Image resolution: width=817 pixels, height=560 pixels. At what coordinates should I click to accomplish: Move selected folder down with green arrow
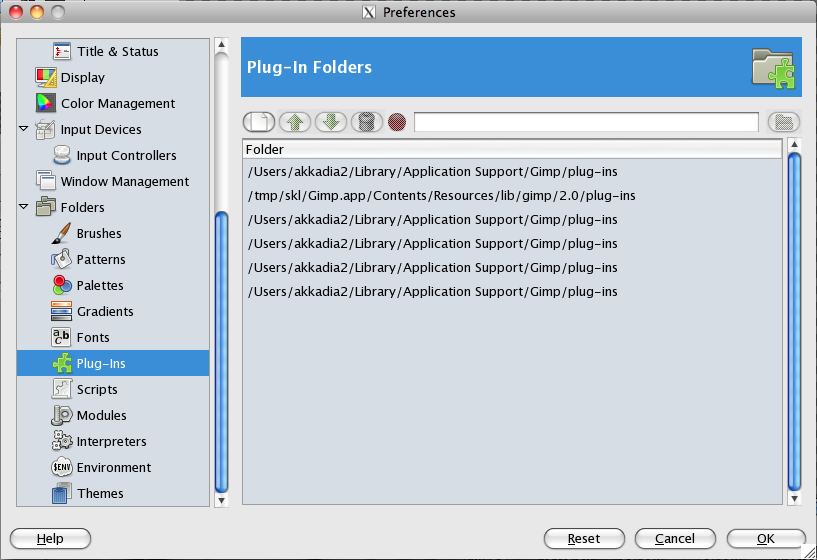click(331, 122)
